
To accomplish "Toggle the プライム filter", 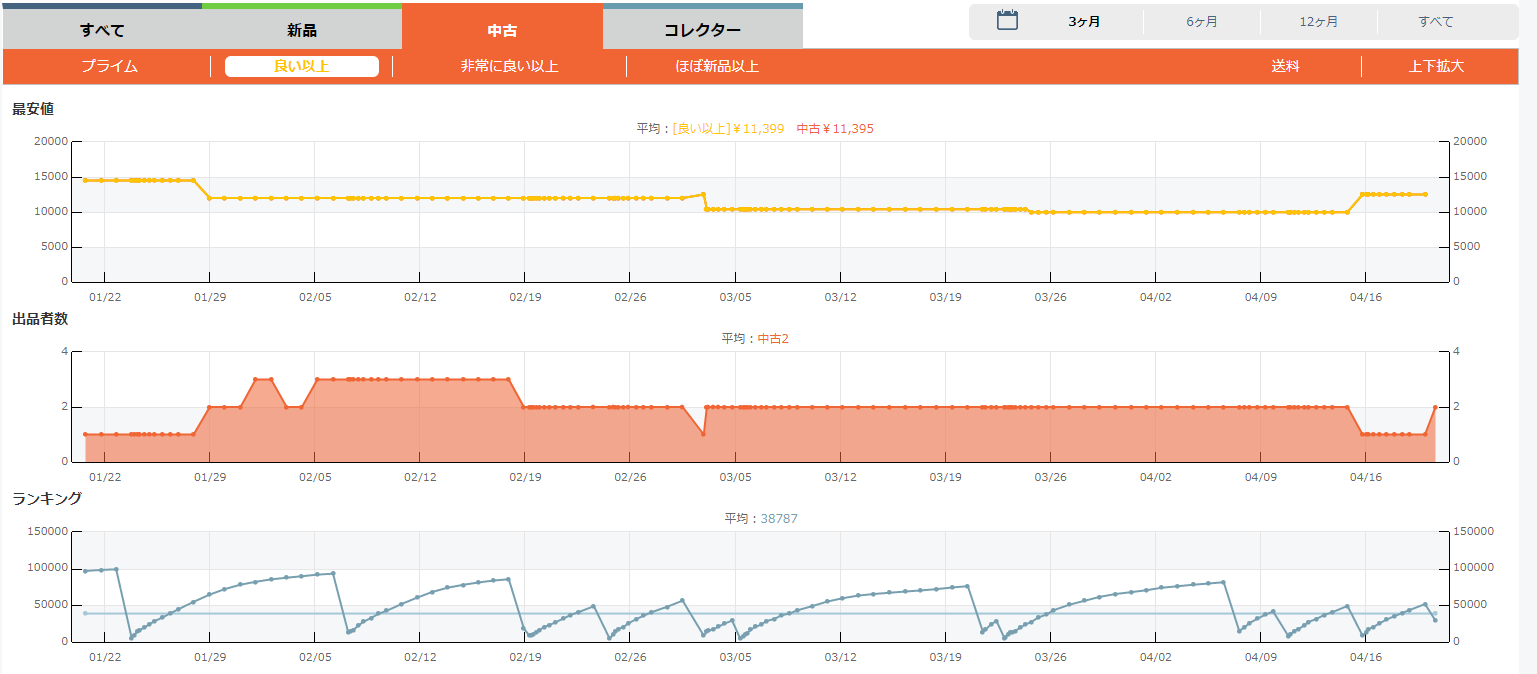I will (109, 67).
